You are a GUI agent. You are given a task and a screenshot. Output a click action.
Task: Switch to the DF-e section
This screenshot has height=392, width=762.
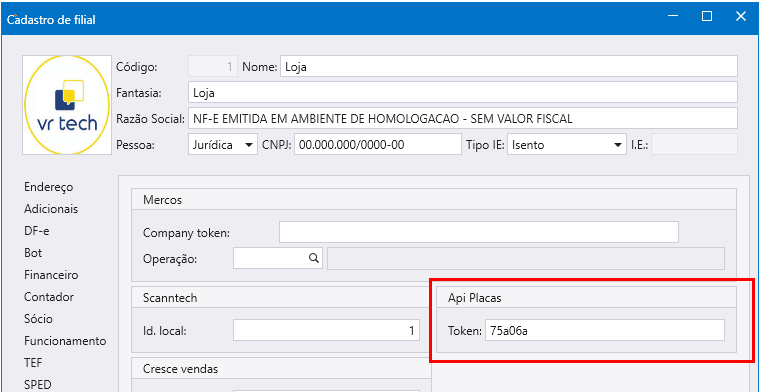click(36, 231)
